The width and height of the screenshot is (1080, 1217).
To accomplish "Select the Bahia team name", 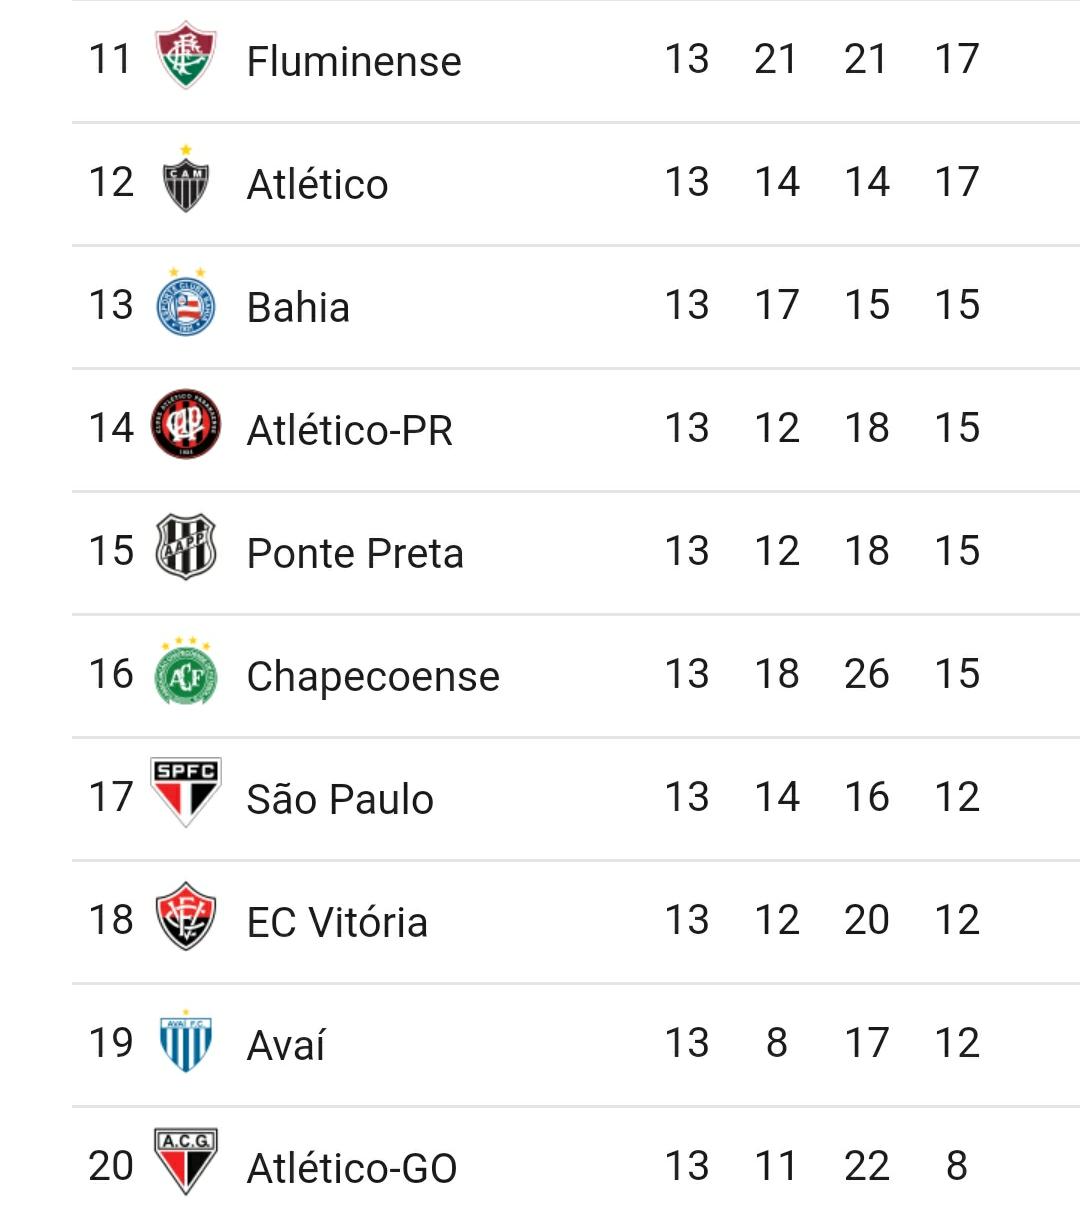I will point(298,307).
